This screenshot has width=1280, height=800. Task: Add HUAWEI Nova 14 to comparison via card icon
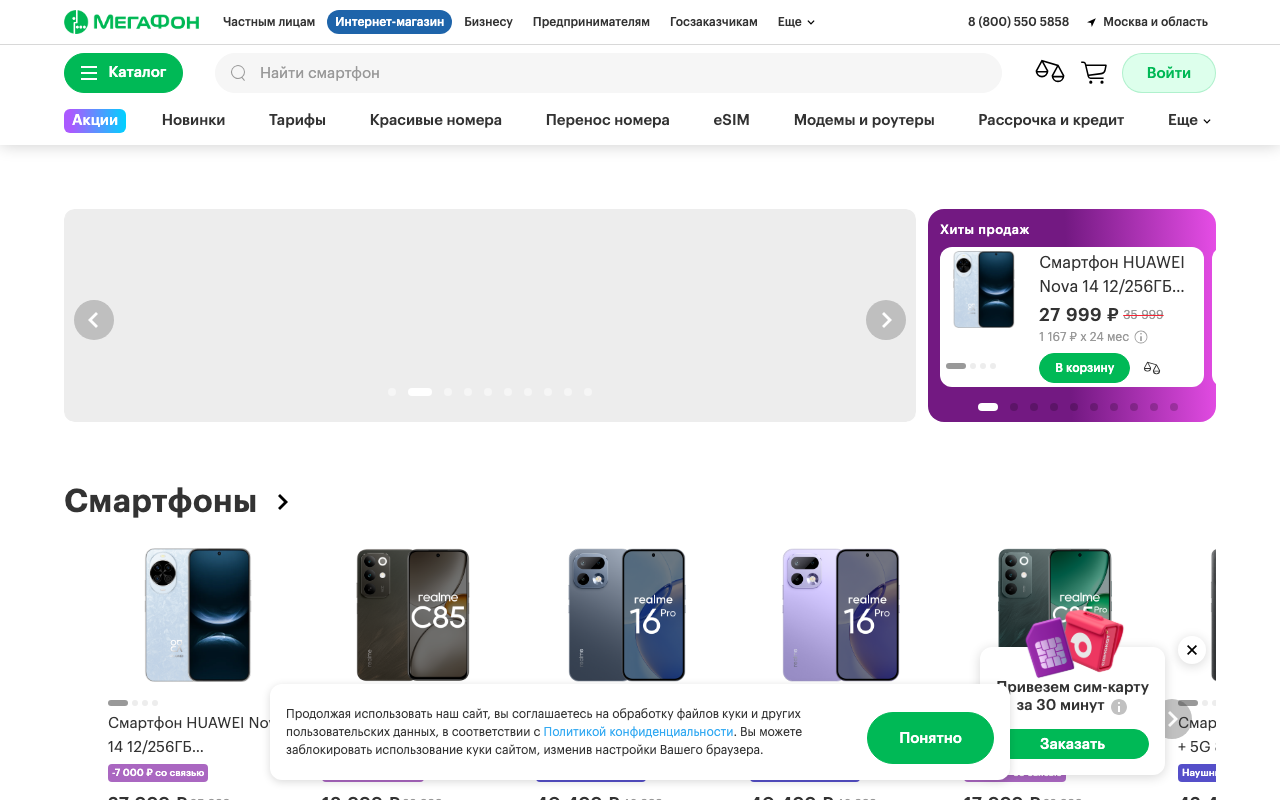click(1152, 368)
